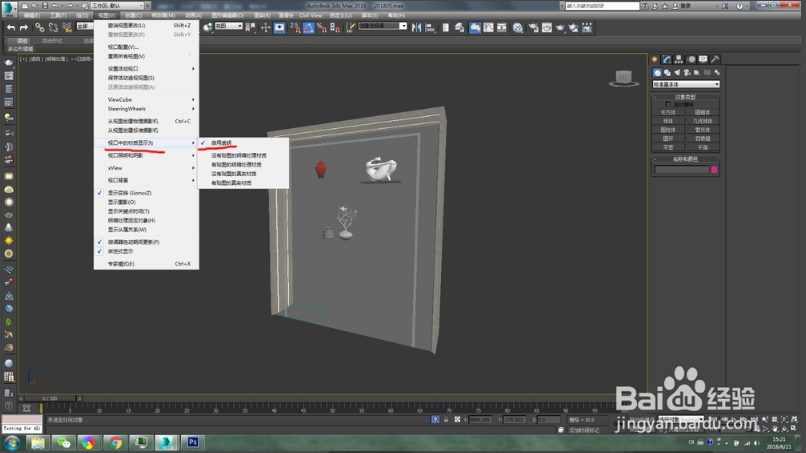Expand the SteeringWheels submenu
The width and height of the screenshot is (806, 453).
[x=146, y=109]
